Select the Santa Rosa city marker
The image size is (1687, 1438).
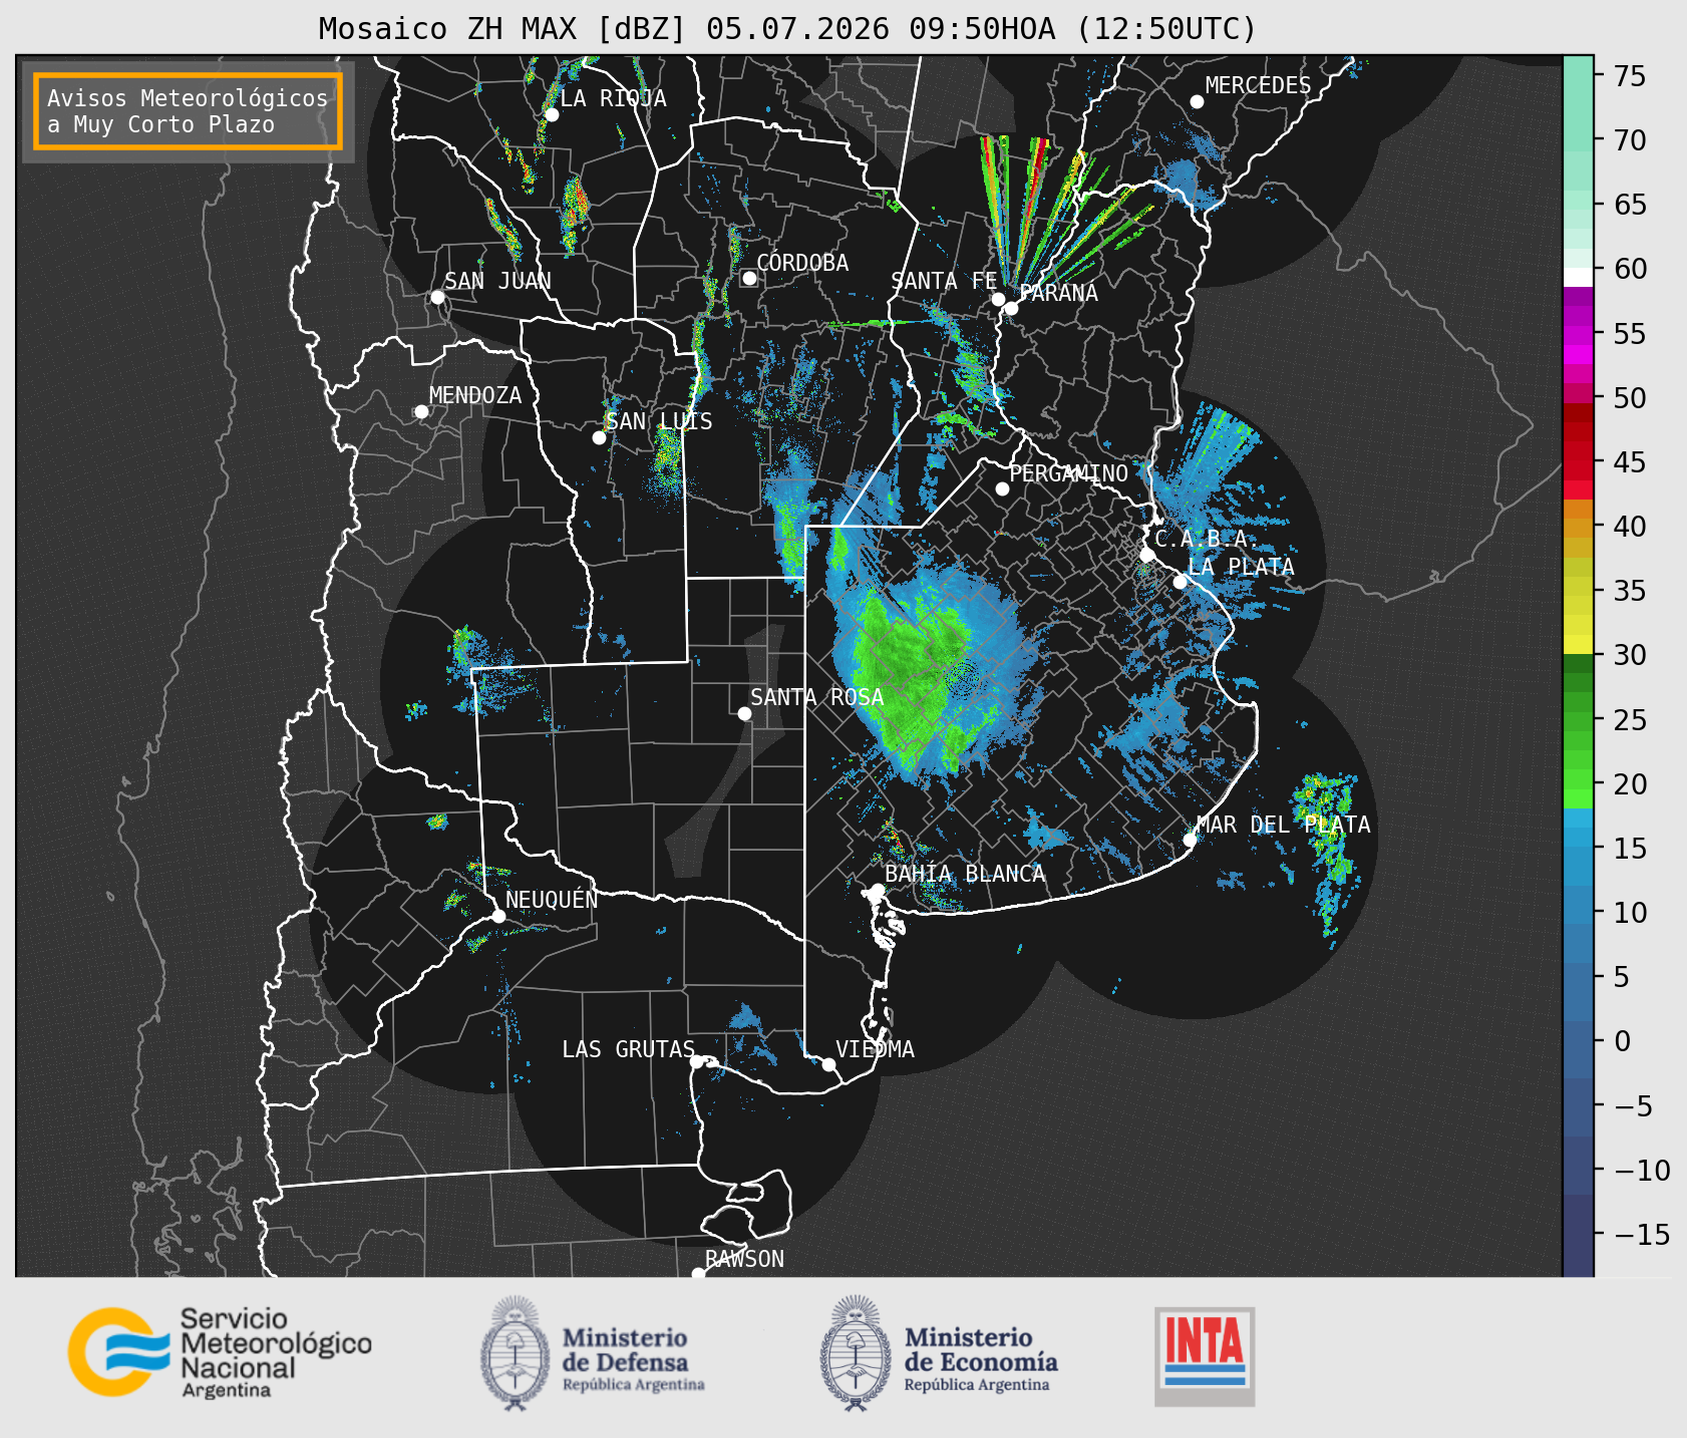coord(744,713)
